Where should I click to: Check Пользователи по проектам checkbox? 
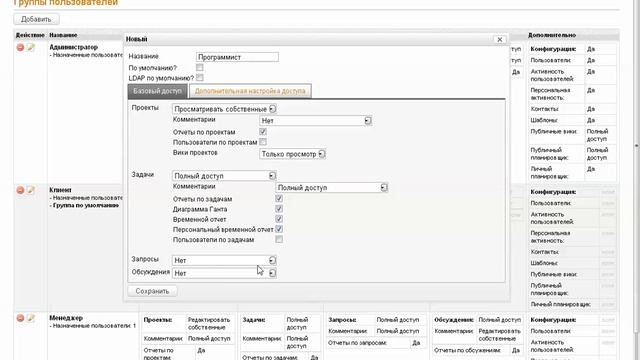coord(263,142)
